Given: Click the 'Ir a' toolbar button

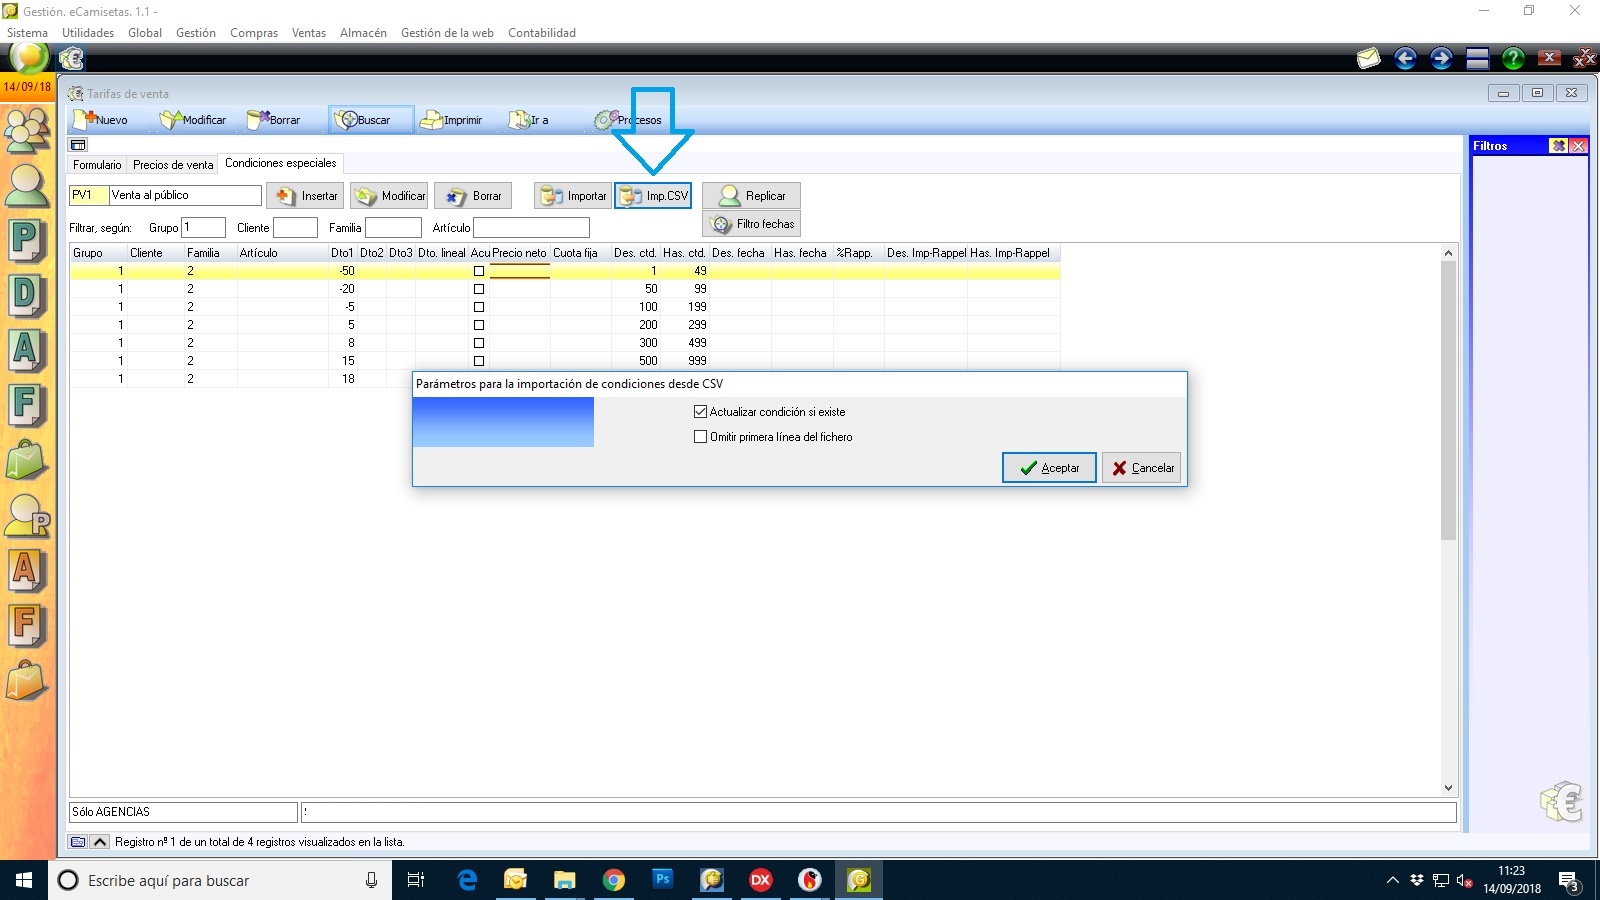Looking at the screenshot, I should [x=530, y=120].
